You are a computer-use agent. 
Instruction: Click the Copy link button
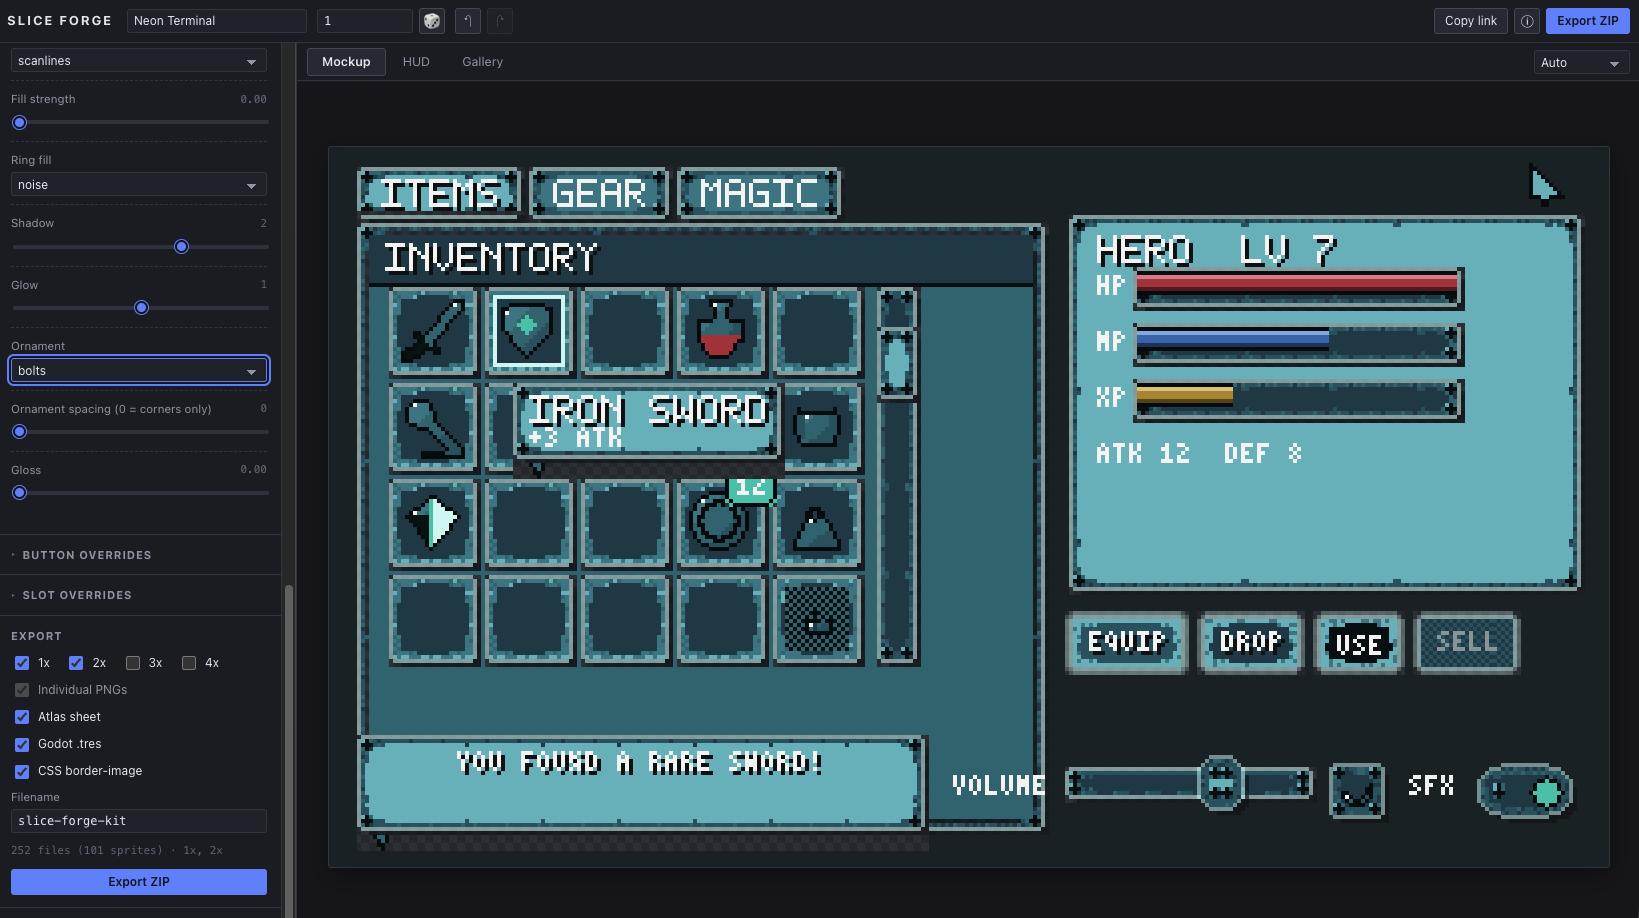coord(1471,21)
